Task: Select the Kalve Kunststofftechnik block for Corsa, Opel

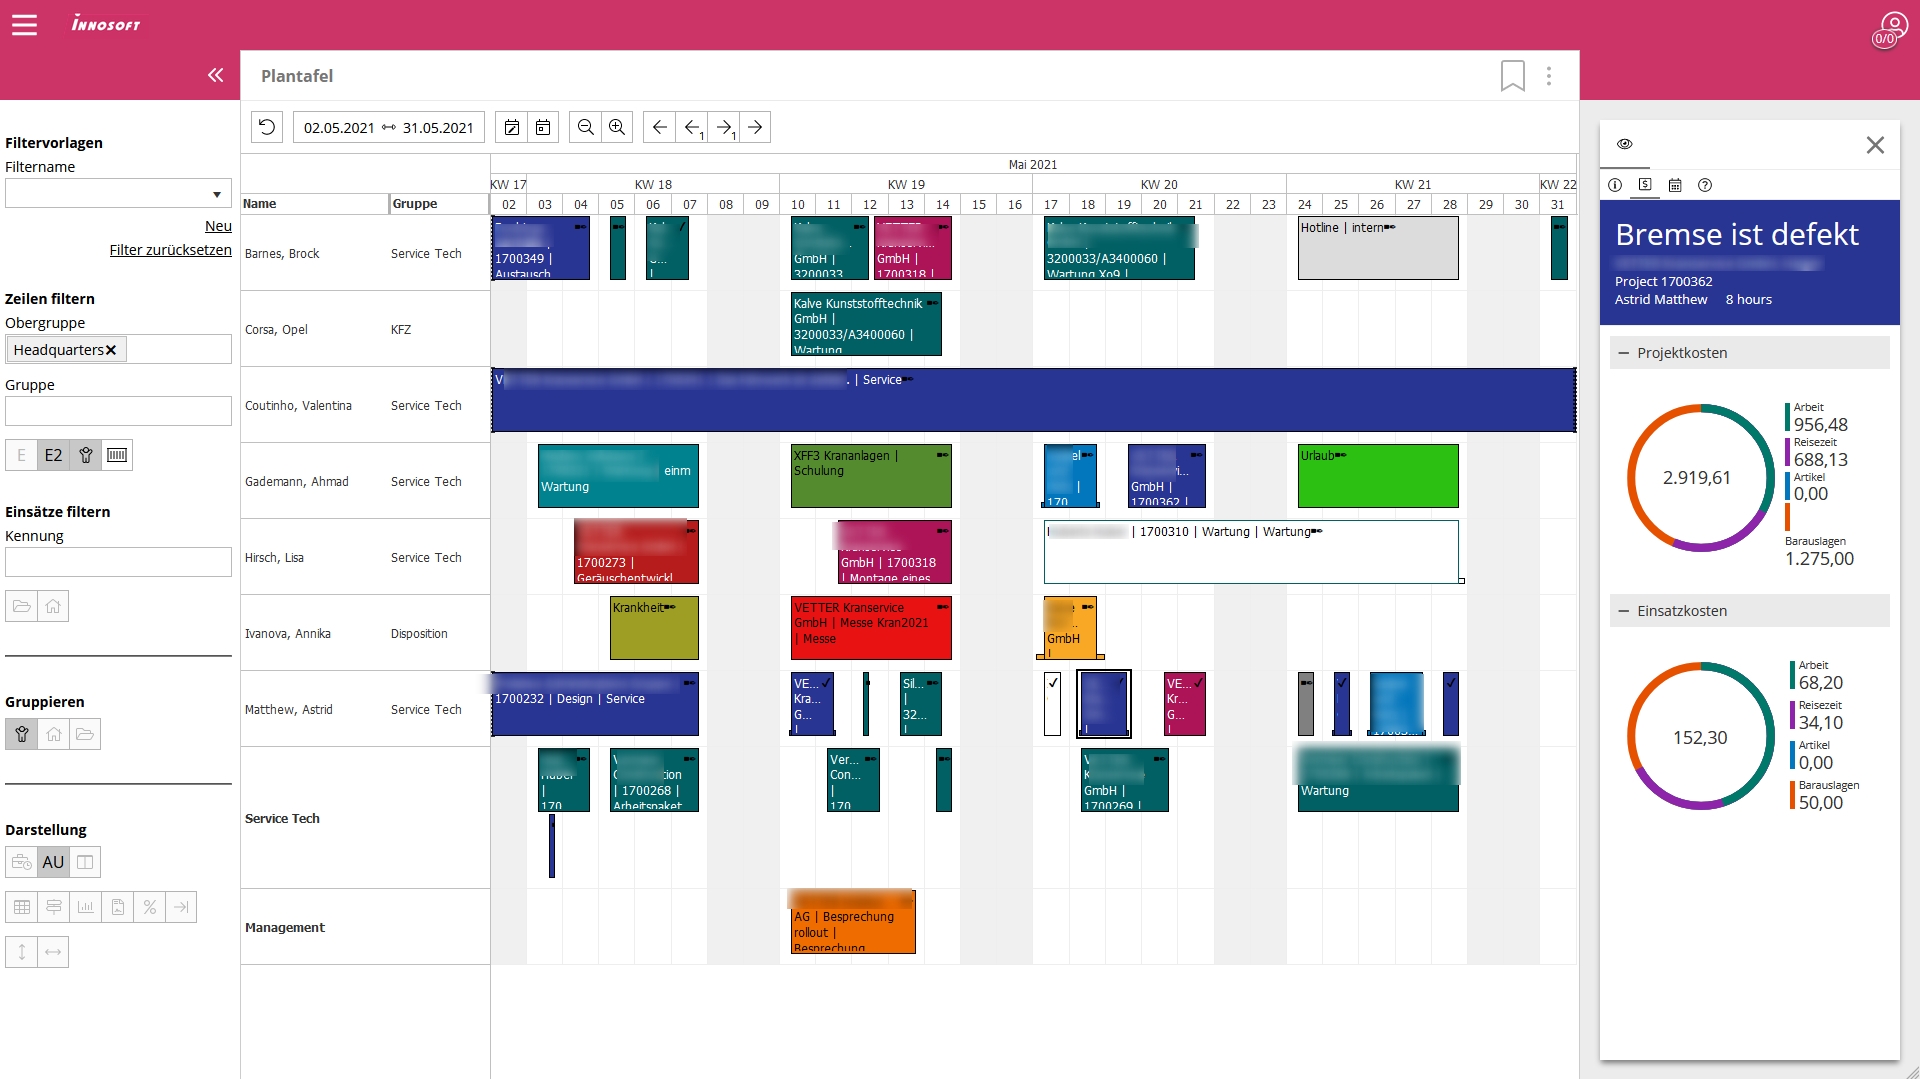Action: [866, 324]
